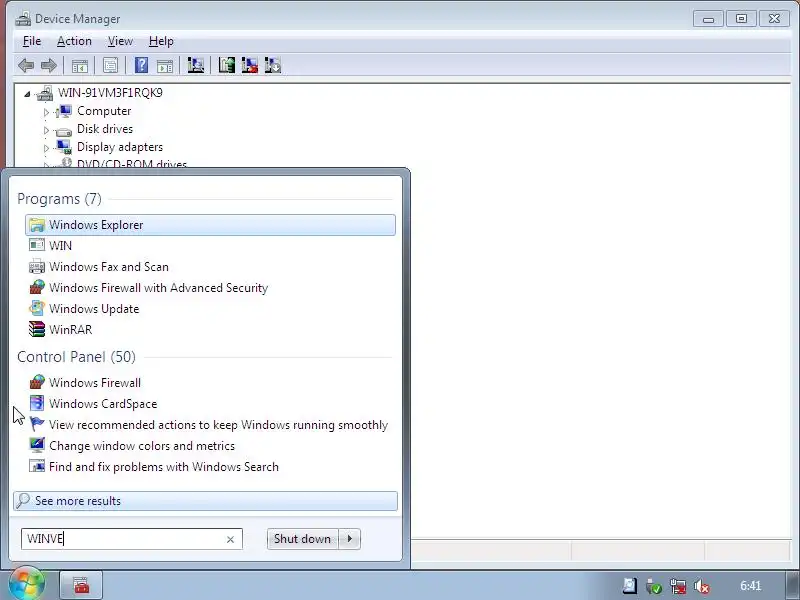The width and height of the screenshot is (800, 600).
Task: Click the Update Driver Software icon
Action: tap(227, 65)
